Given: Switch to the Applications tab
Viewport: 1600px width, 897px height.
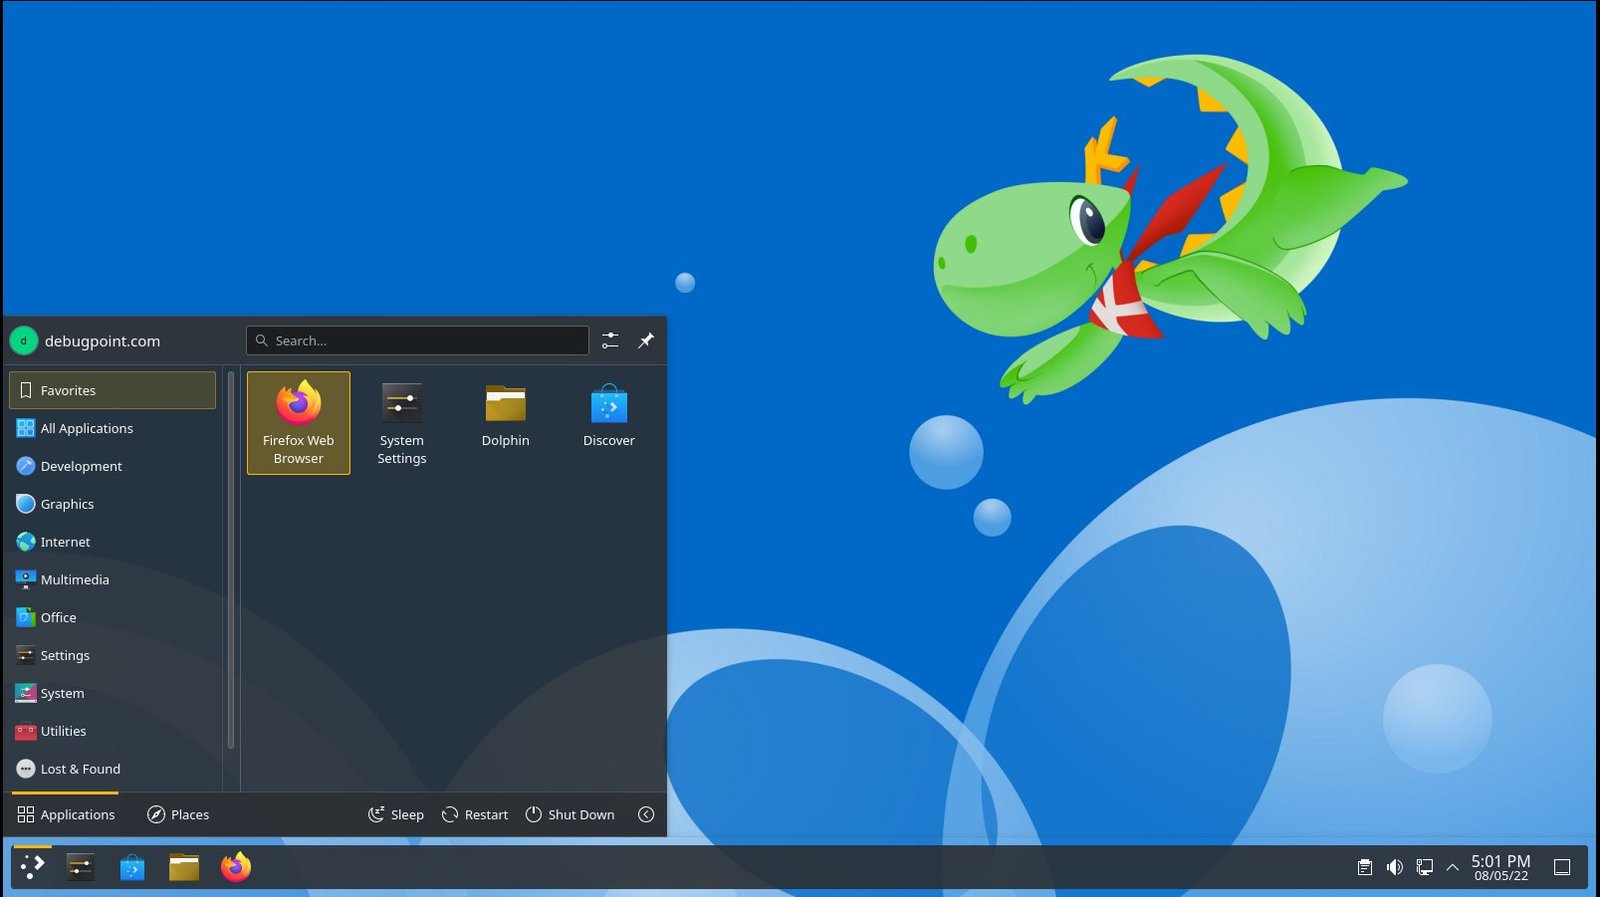Looking at the screenshot, I should point(66,814).
